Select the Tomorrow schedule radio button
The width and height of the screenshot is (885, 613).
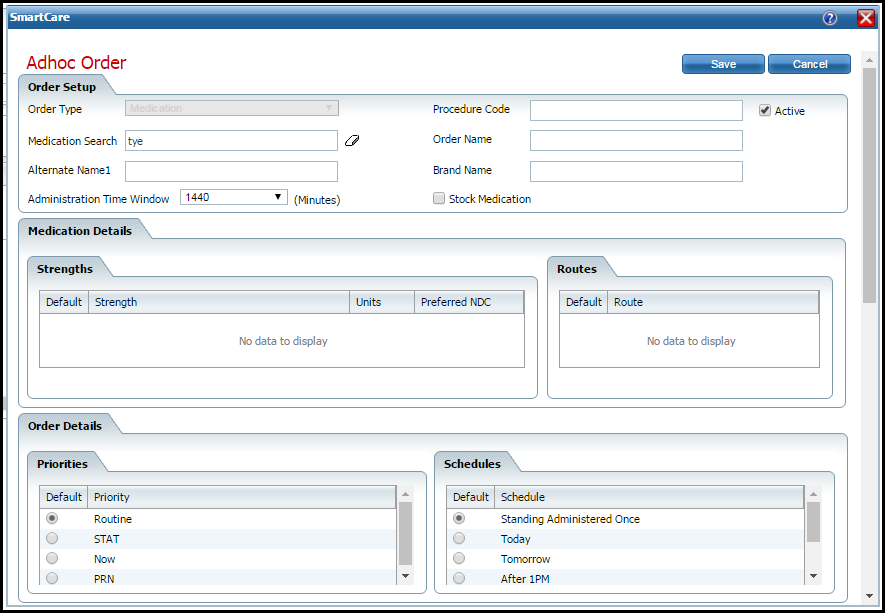pos(459,558)
